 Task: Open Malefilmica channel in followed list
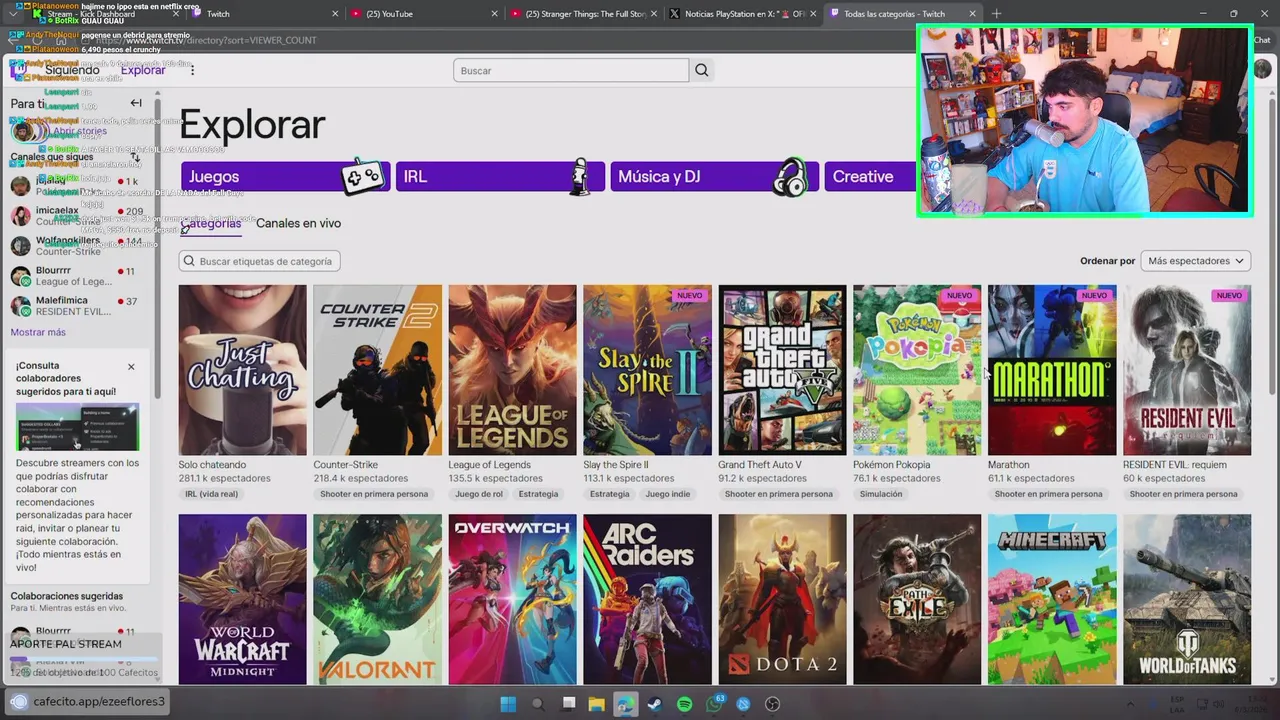(x=78, y=306)
